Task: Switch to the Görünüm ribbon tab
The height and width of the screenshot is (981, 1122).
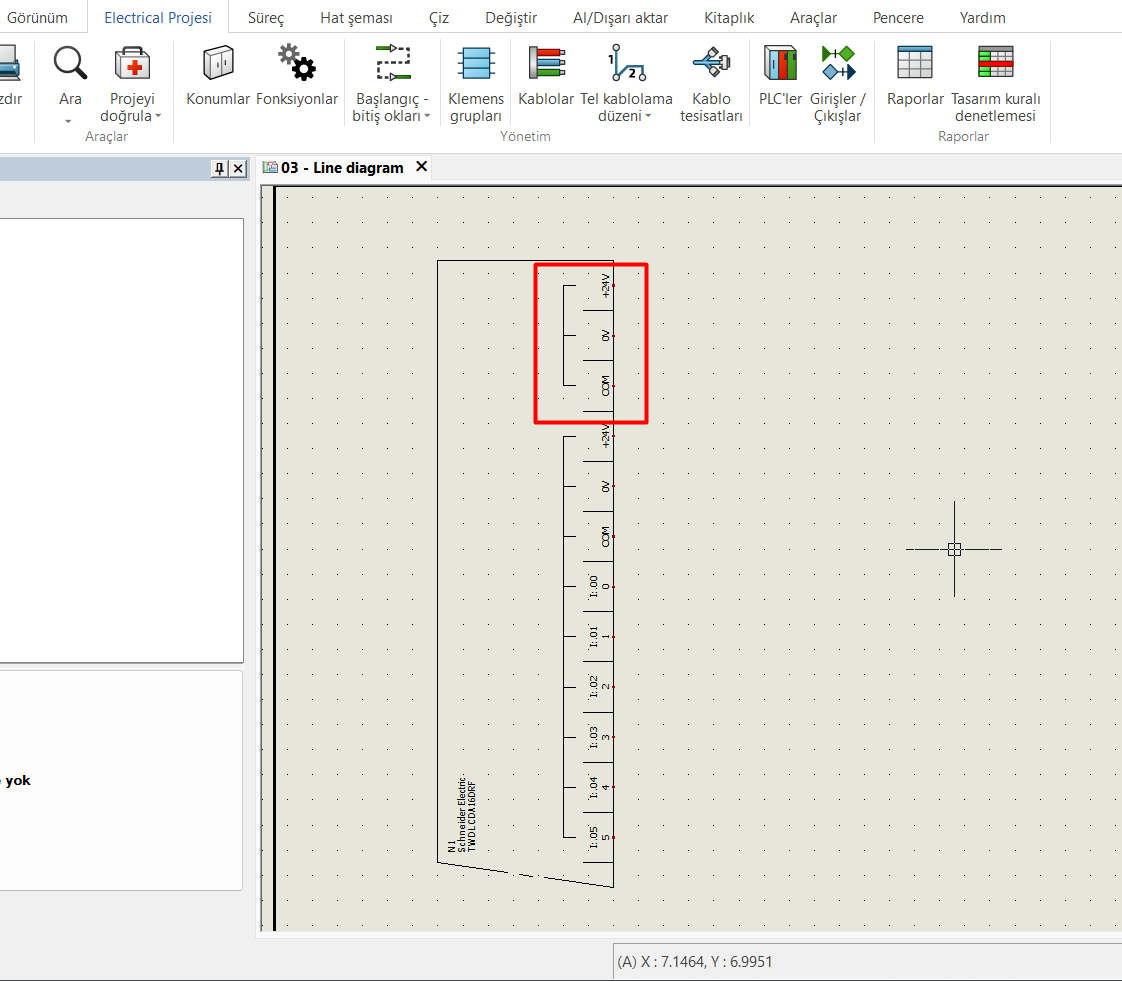Action: [x=37, y=18]
